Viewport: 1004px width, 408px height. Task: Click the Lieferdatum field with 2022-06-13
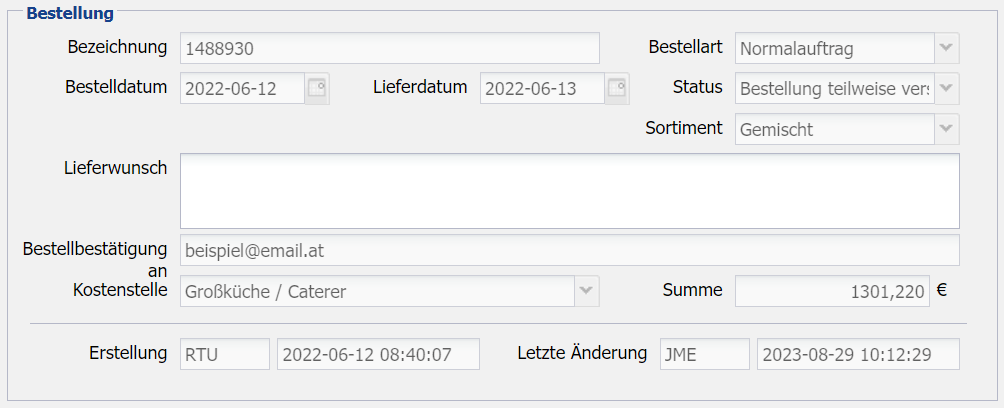(542, 88)
